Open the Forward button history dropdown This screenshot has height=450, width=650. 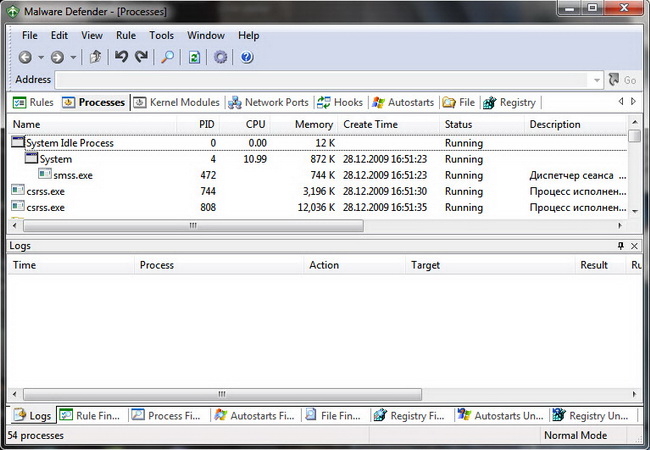[x=73, y=58]
